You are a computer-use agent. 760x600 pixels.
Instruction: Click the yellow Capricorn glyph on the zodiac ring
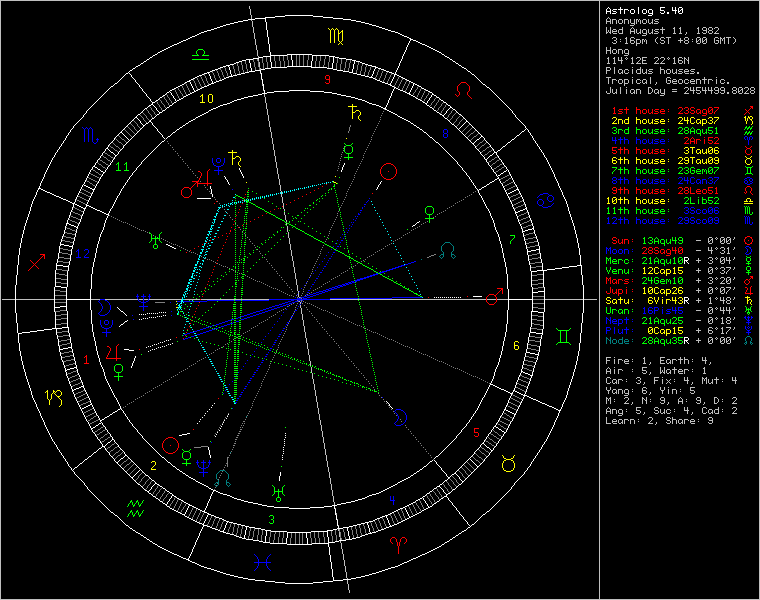54,397
